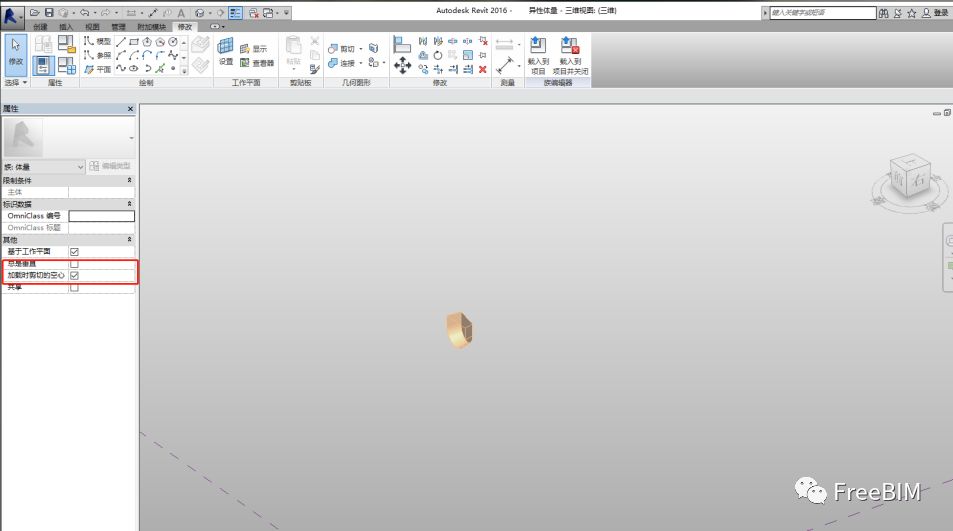Select the Text 'A' tool in quick access

pyautogui.click(x=181, y=12)
